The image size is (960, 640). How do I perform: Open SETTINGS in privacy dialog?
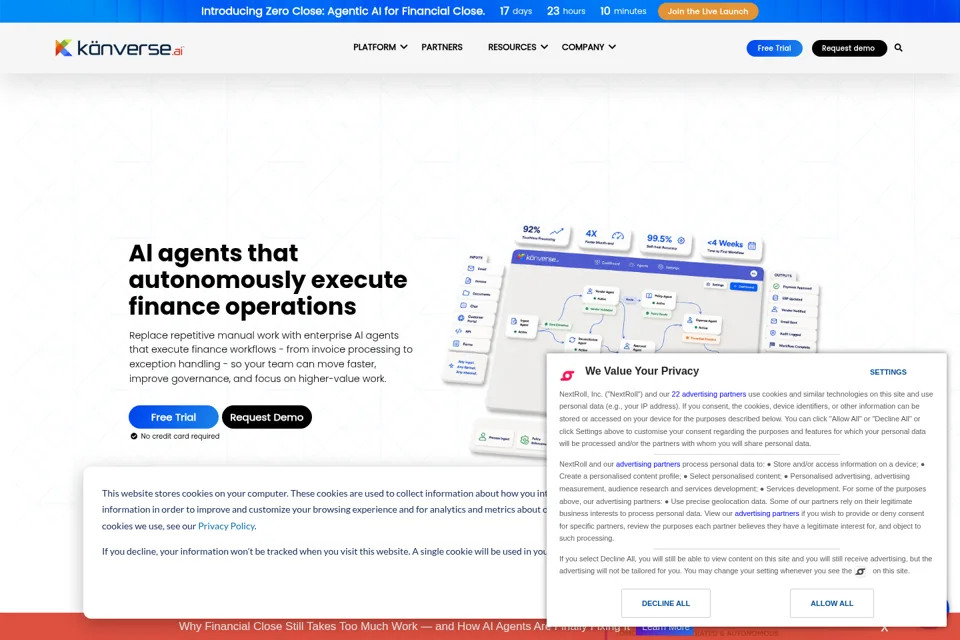tap(888, 372)
